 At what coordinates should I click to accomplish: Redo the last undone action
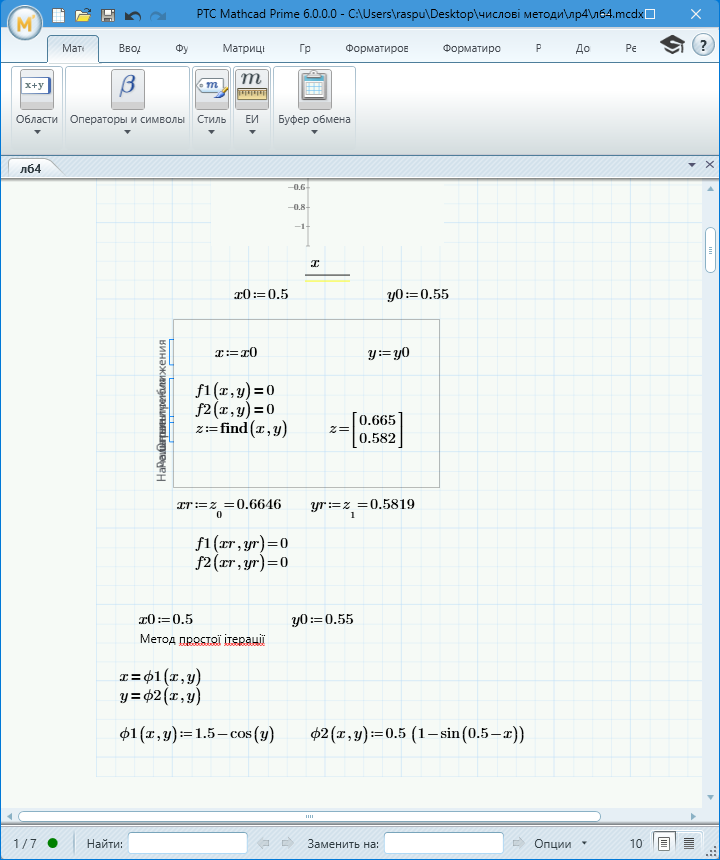click(158, 15)
